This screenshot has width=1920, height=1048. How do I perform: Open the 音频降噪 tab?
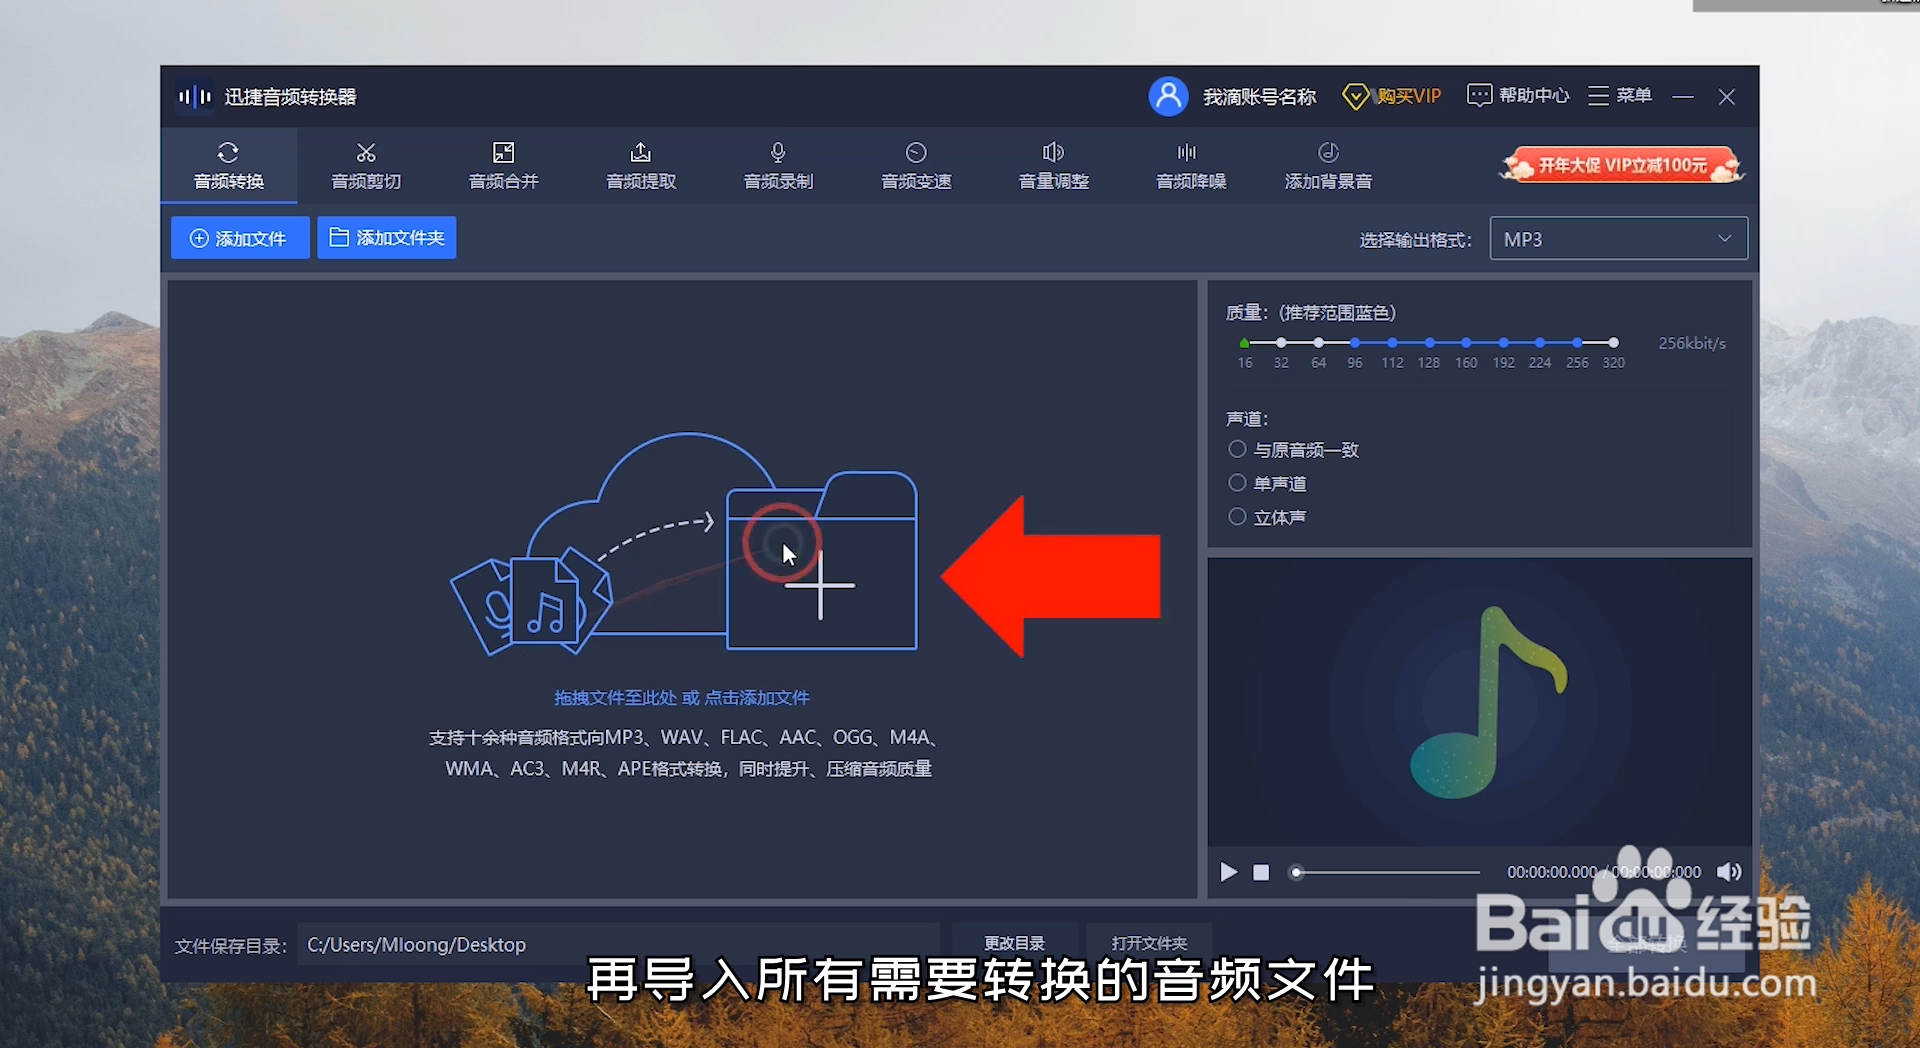pos(1191,166)
